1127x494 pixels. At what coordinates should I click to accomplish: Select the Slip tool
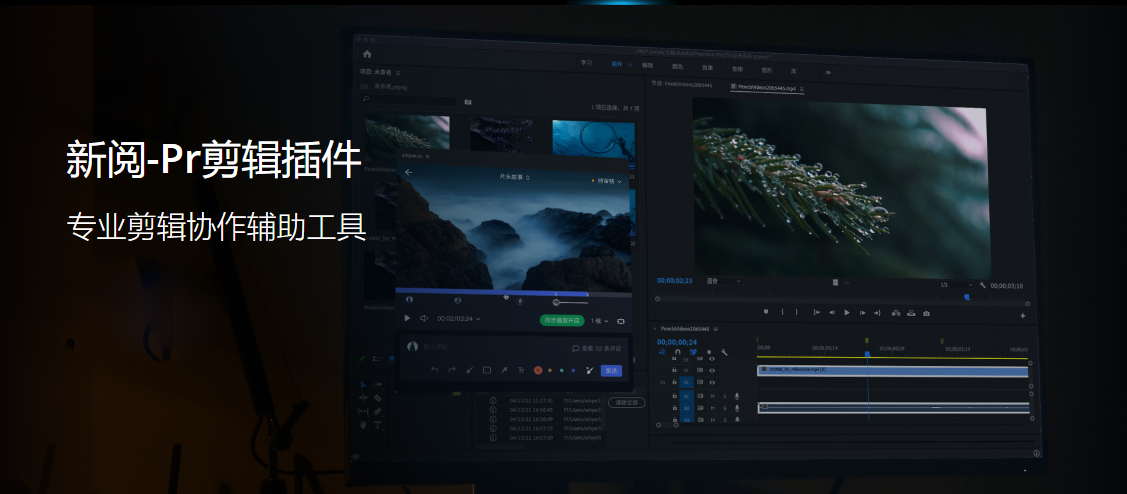[363, 411]
